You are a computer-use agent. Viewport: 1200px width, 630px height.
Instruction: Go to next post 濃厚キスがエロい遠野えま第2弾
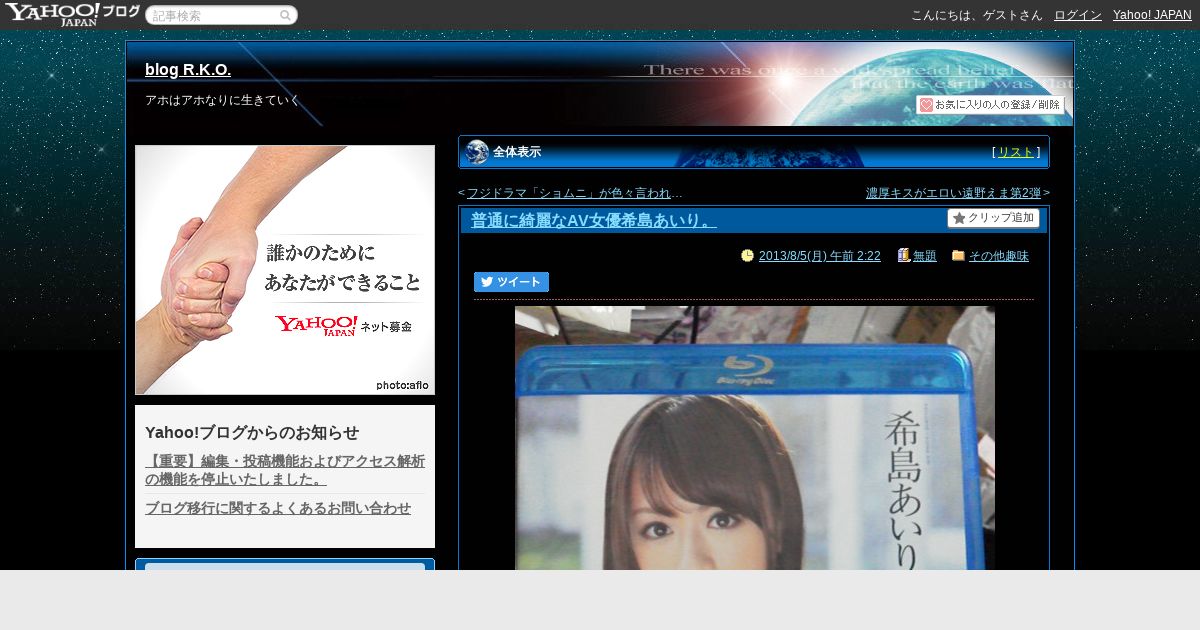953,193
